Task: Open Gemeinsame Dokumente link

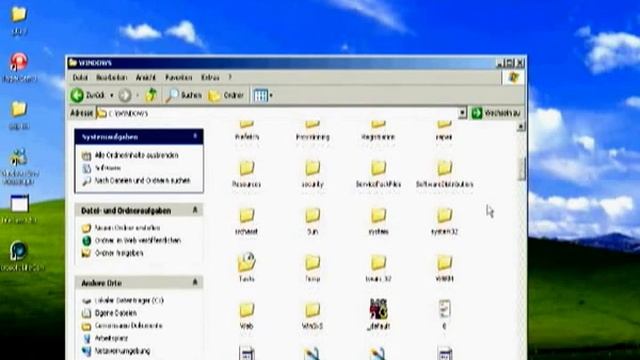Action: coord(129,326)
